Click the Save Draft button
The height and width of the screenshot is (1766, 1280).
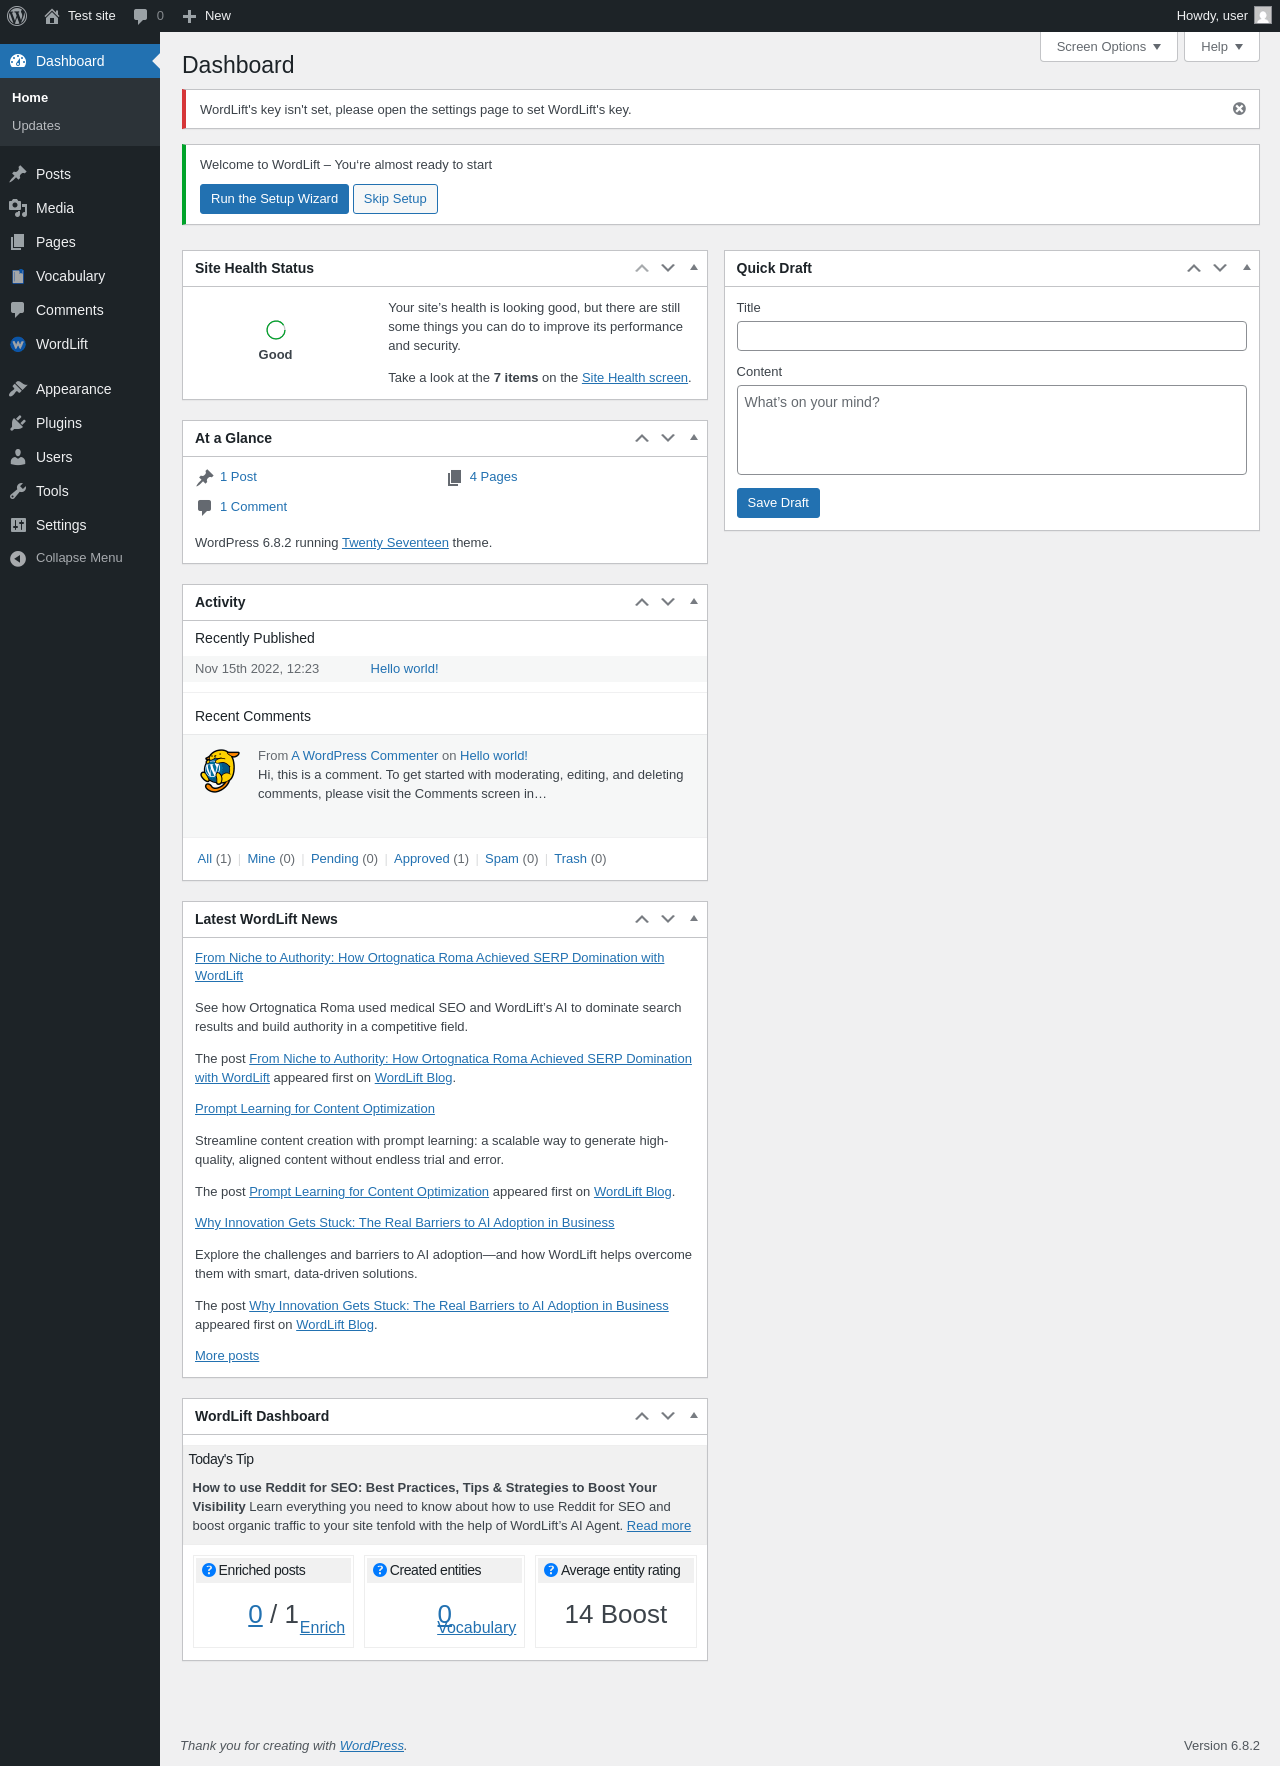tap(778, 503)
